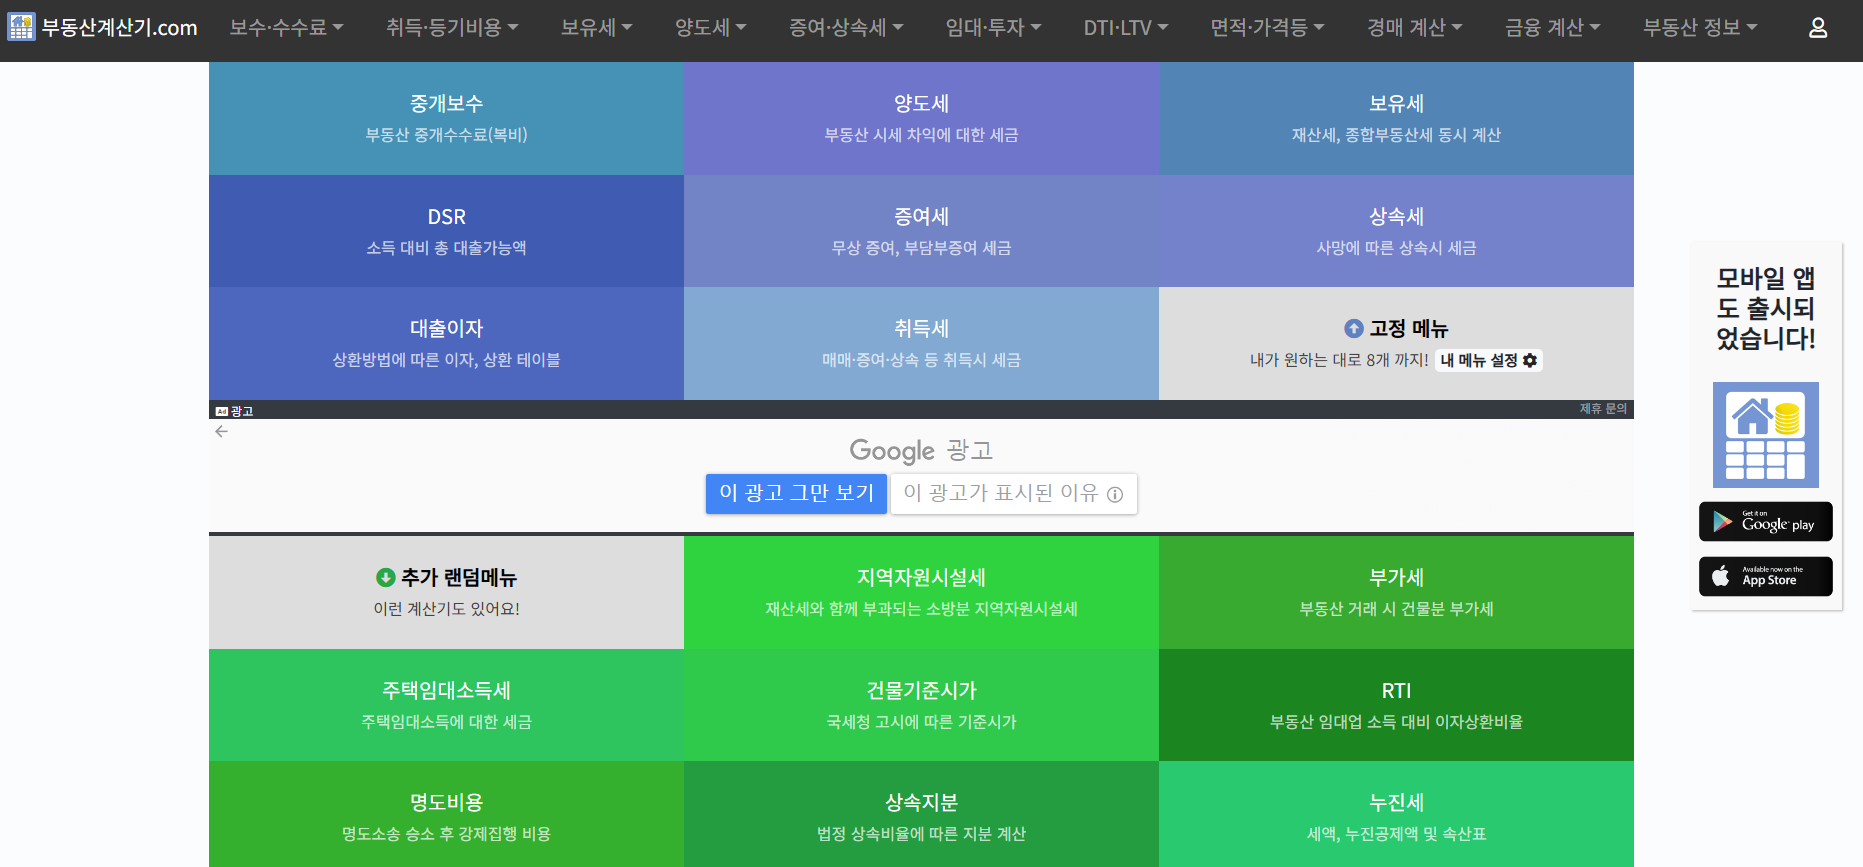This screenshot has width=1863, height=867.
Task: Open the 경매 계산 dropdown menu
Action: click(1414, 28)
